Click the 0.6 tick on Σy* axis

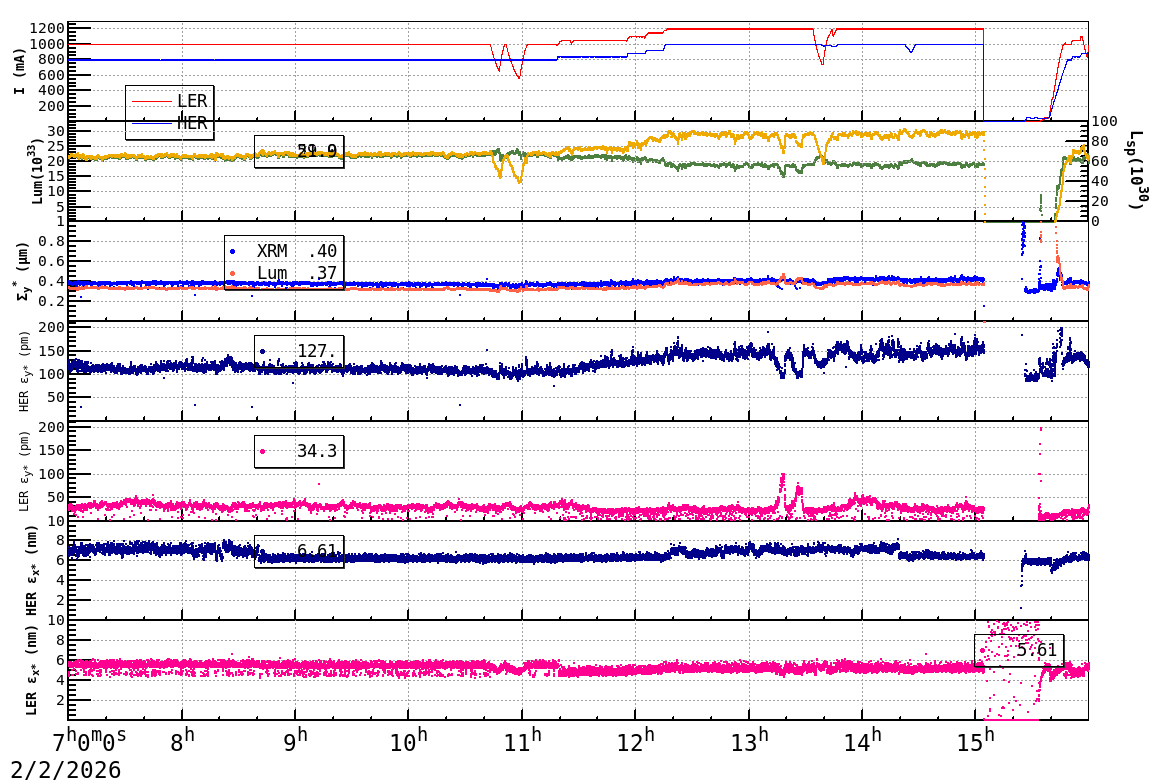53,261
